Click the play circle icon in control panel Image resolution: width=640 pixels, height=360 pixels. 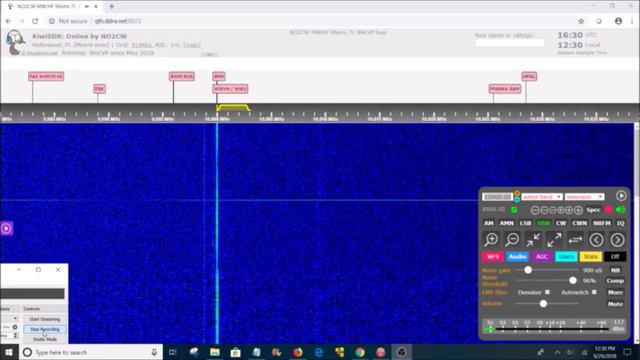pos(621,196)
